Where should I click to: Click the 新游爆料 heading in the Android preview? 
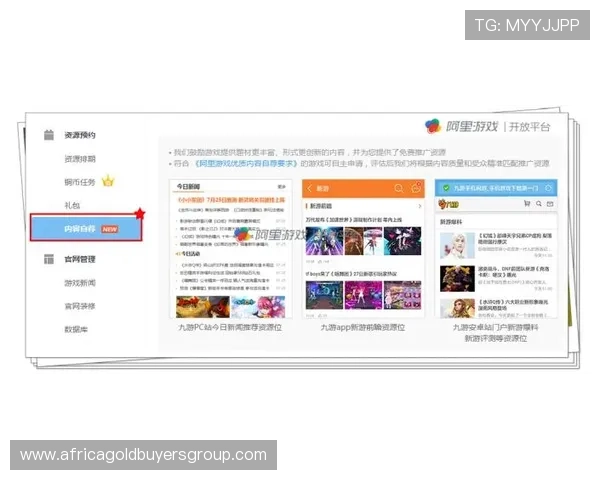pyautogui.click(x=451, y=222)
